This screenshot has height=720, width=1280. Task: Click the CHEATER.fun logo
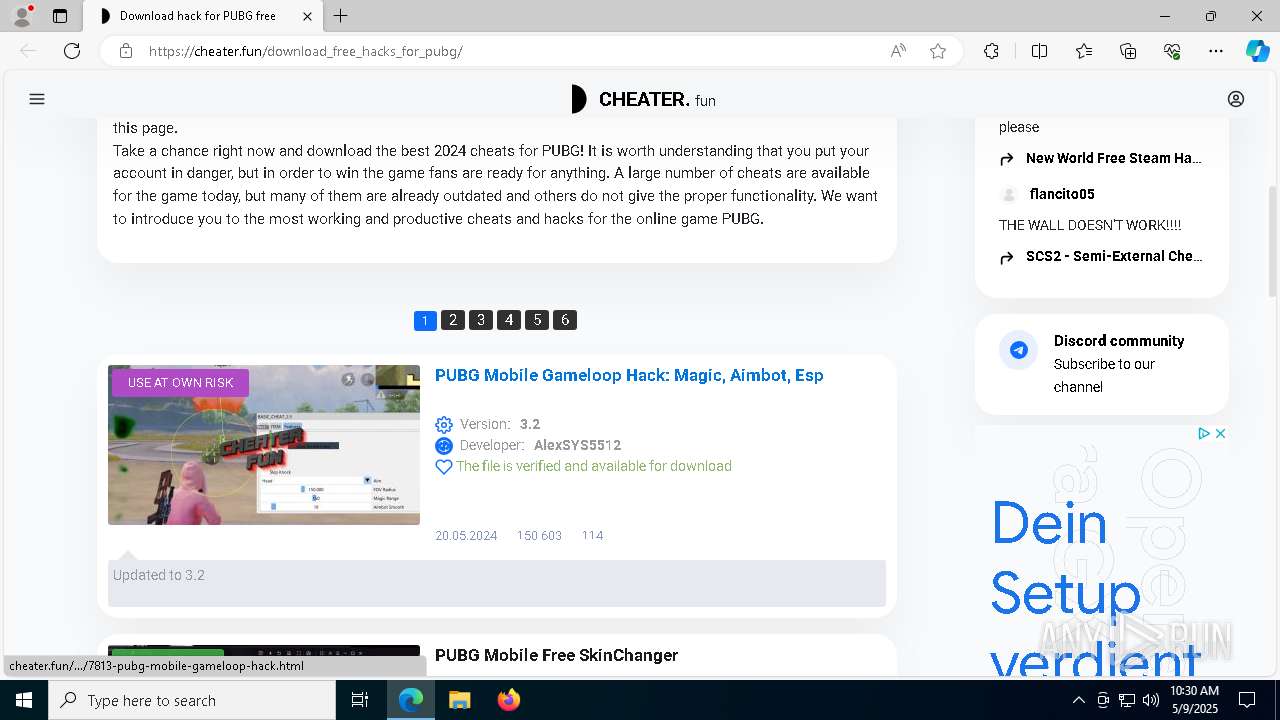click(x=642, y=99)
